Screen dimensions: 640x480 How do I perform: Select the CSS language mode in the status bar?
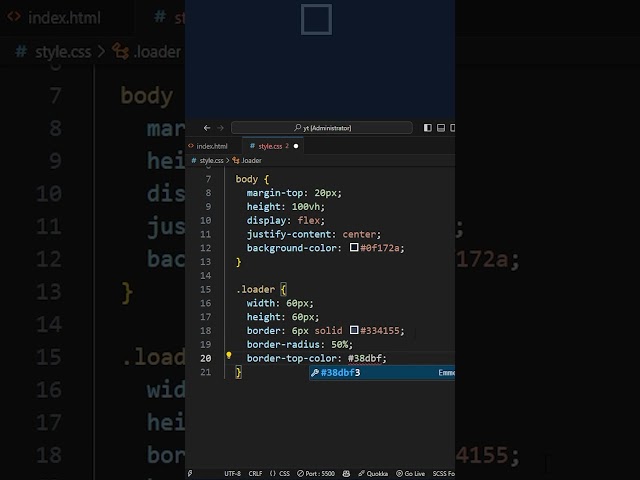click(x=280, y=473)
